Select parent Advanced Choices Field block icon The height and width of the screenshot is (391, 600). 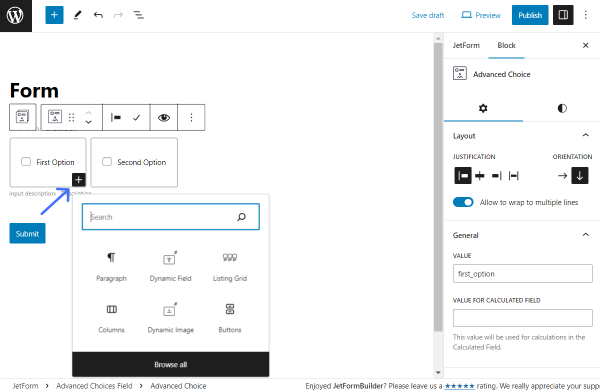(x=23, y=117)
